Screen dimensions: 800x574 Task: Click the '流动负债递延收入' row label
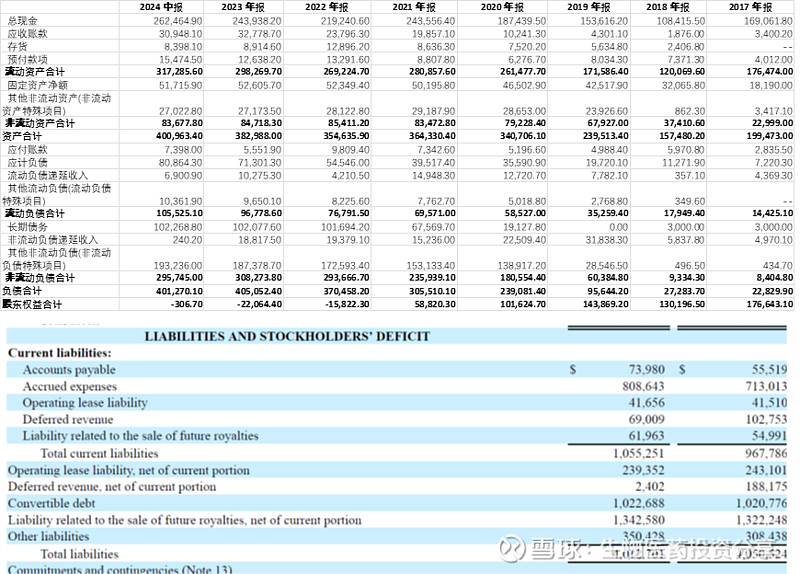[48, 175]
